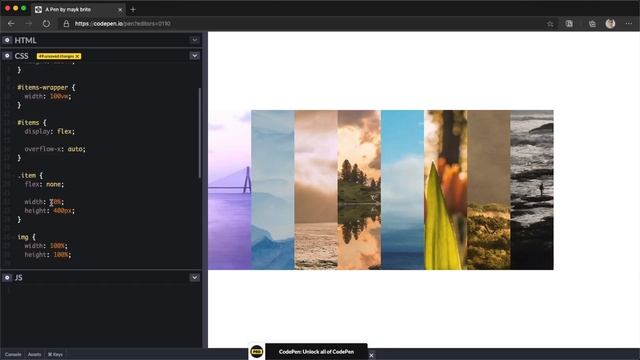Go forward in browser
Image resolution: width=640 pixels, height=360 pixels.
point(29,24)
